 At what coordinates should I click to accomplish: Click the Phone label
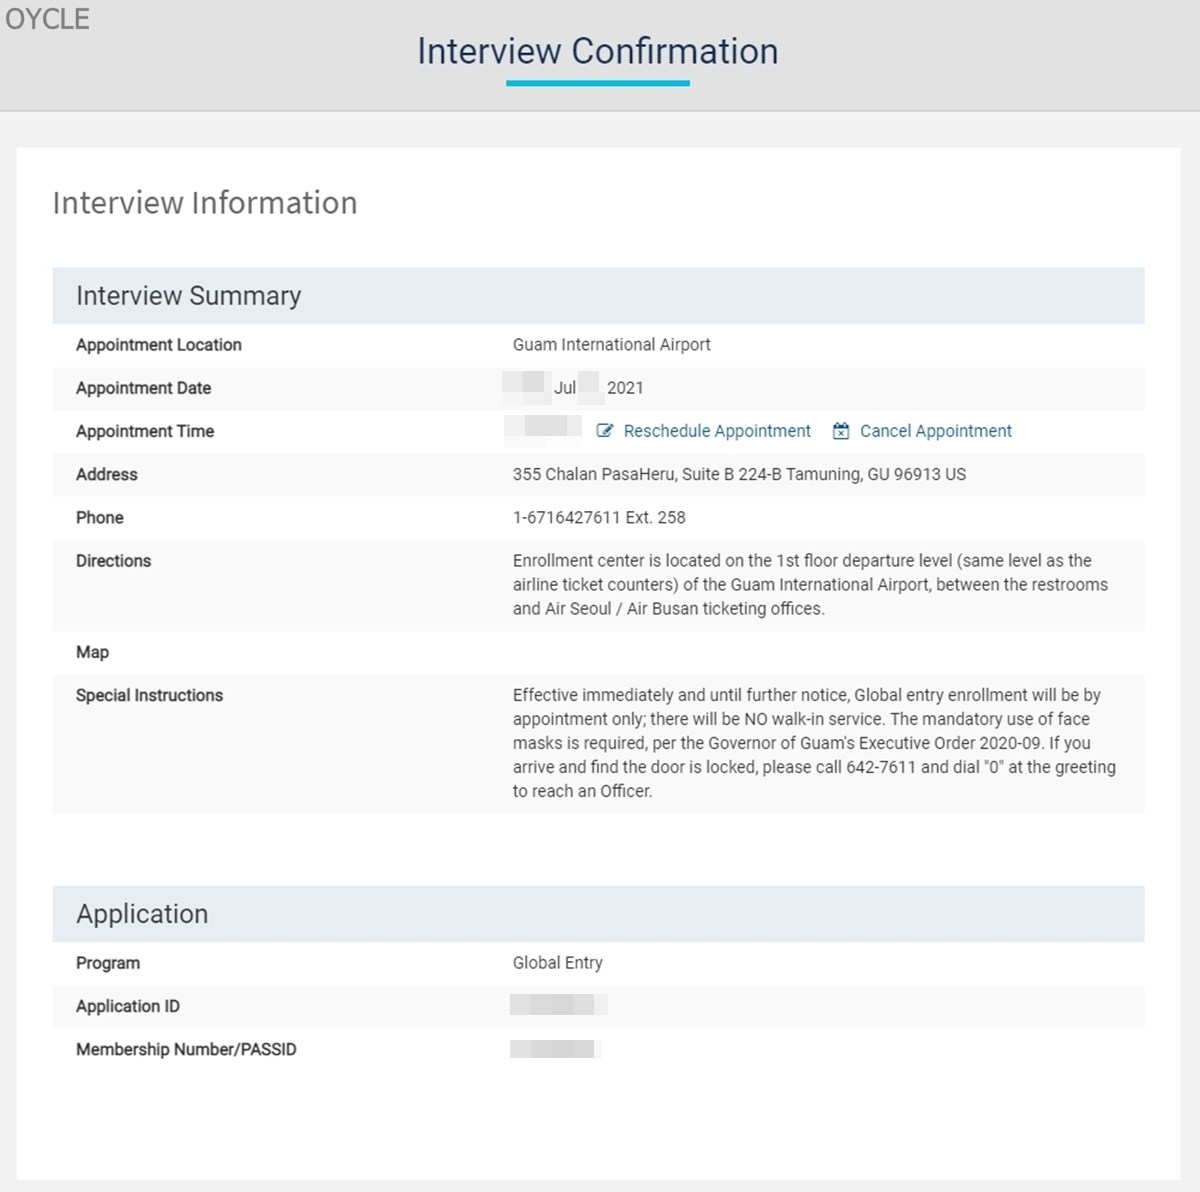pos(100,517)
